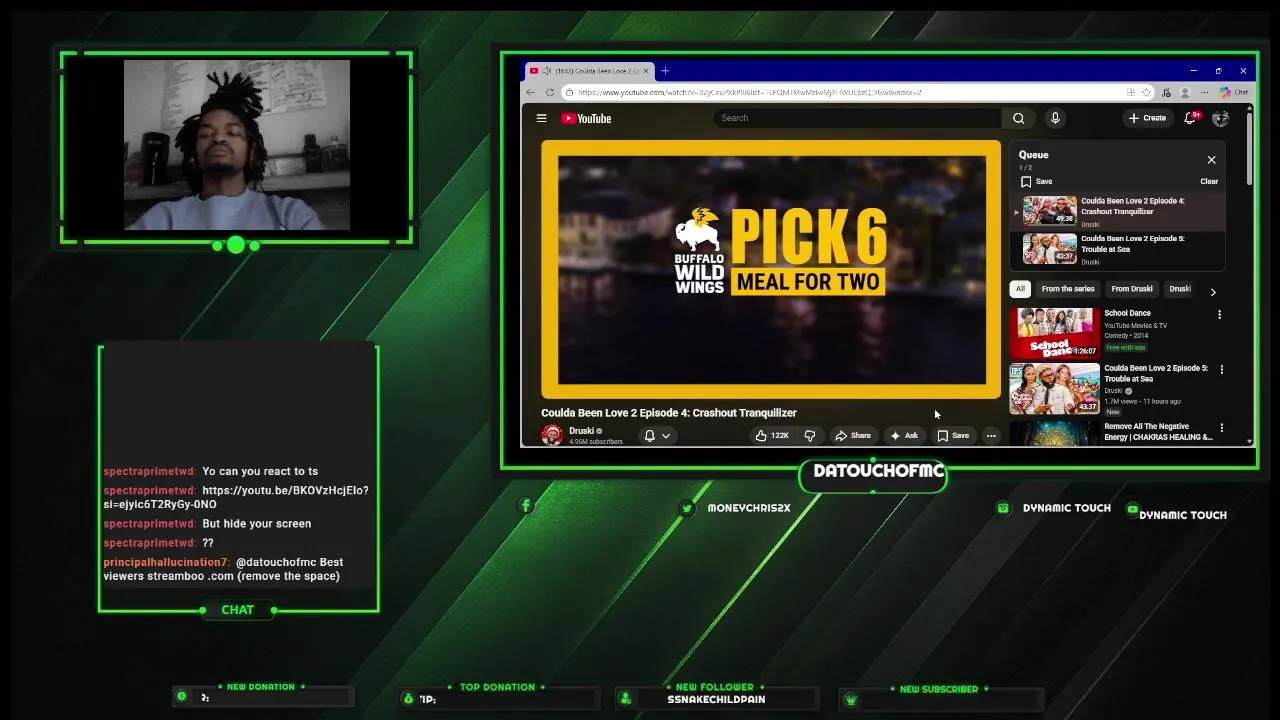Click the webcam feed of the streamer
This screenshot has width=1280, height=720.
click(x=237, y=145)
